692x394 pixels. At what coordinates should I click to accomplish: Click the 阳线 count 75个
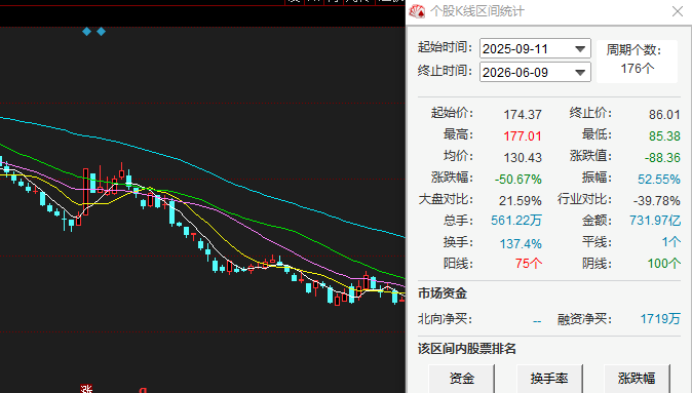coord(528,263)
